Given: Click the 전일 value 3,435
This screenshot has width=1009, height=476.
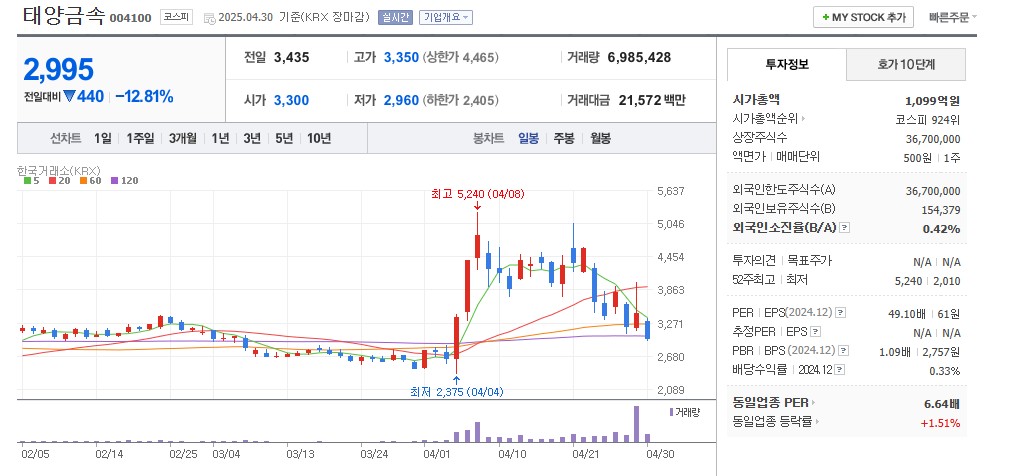Looking at the screenshot, I should click(x=292, y=57).
